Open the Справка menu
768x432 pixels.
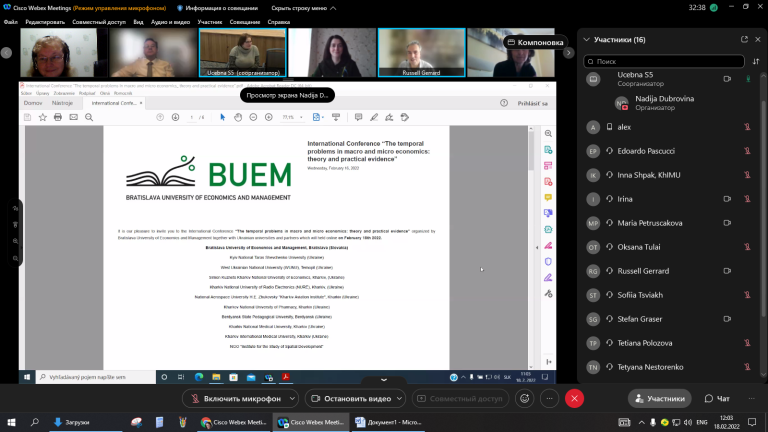(x=279, y=22)
